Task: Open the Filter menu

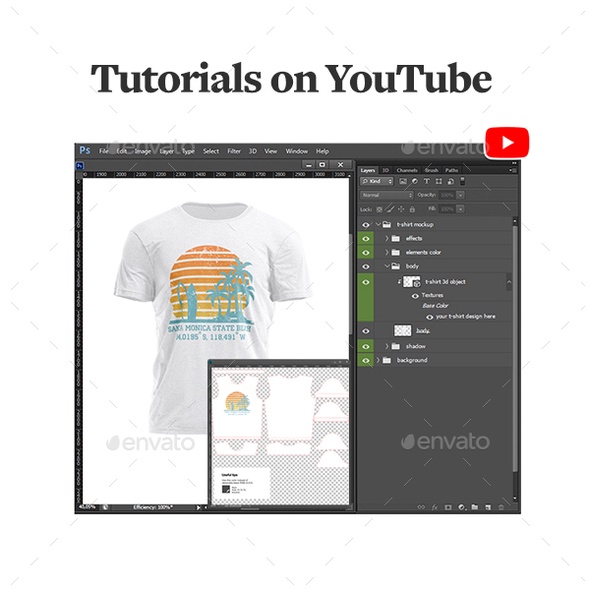Action: (234, 151)
